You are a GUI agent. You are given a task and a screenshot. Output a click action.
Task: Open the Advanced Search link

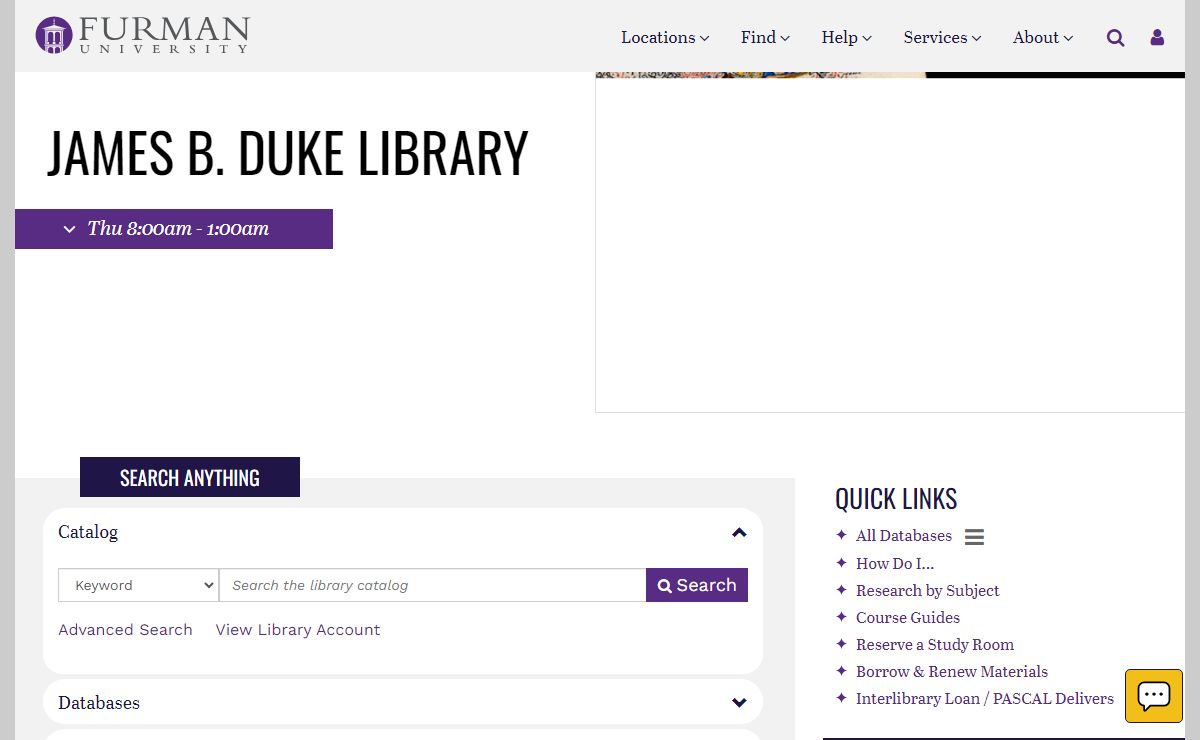(x=125, y=630)
